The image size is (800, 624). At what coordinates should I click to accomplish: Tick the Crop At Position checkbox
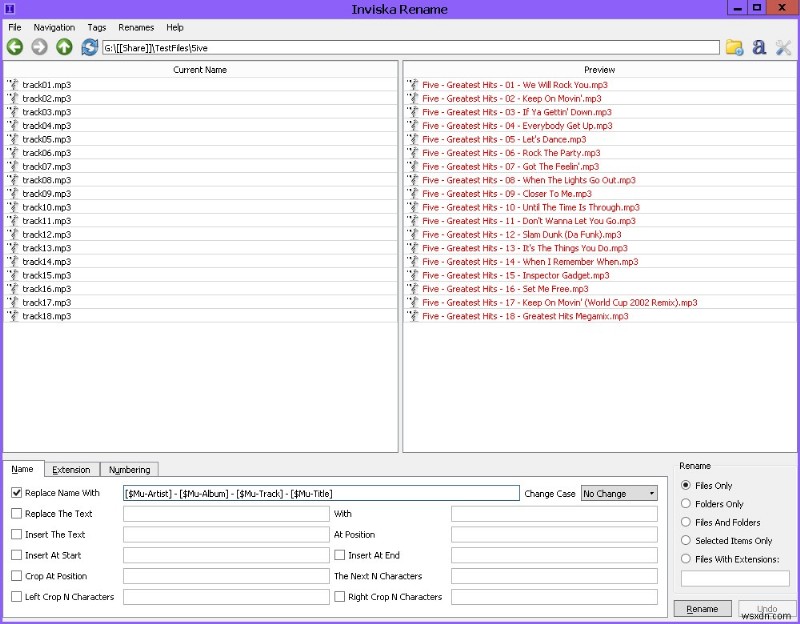17,576
